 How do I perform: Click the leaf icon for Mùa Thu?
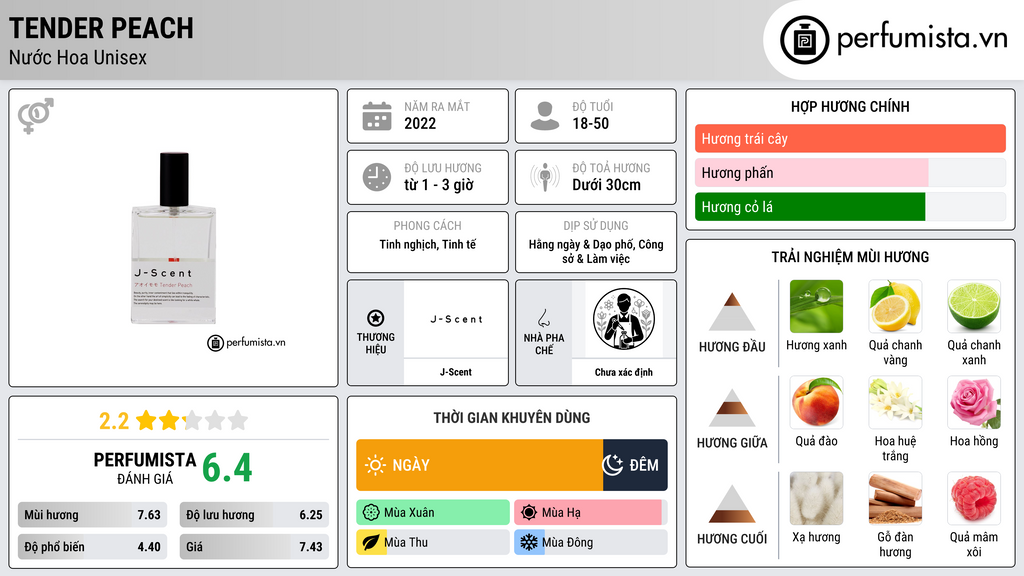(x=371, y=542)
